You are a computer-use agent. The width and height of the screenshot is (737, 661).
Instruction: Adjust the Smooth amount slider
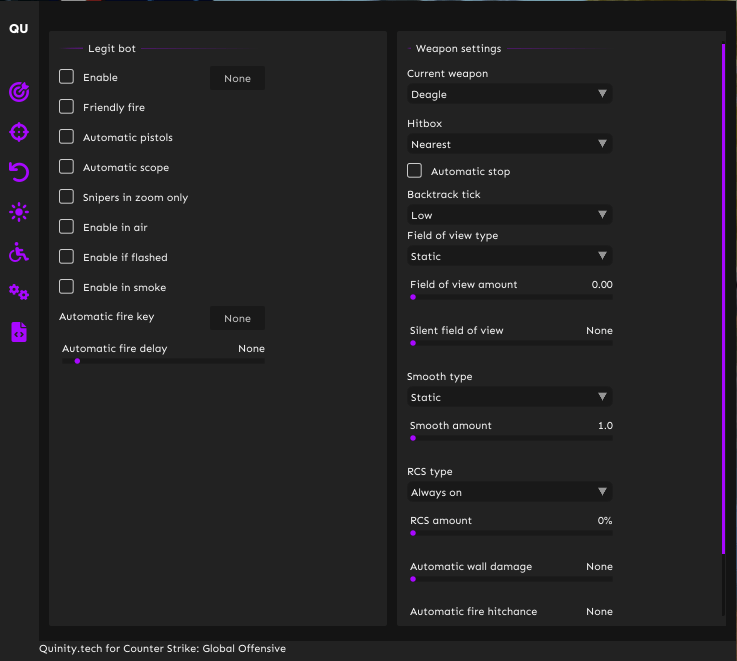[x=511, y=438]
